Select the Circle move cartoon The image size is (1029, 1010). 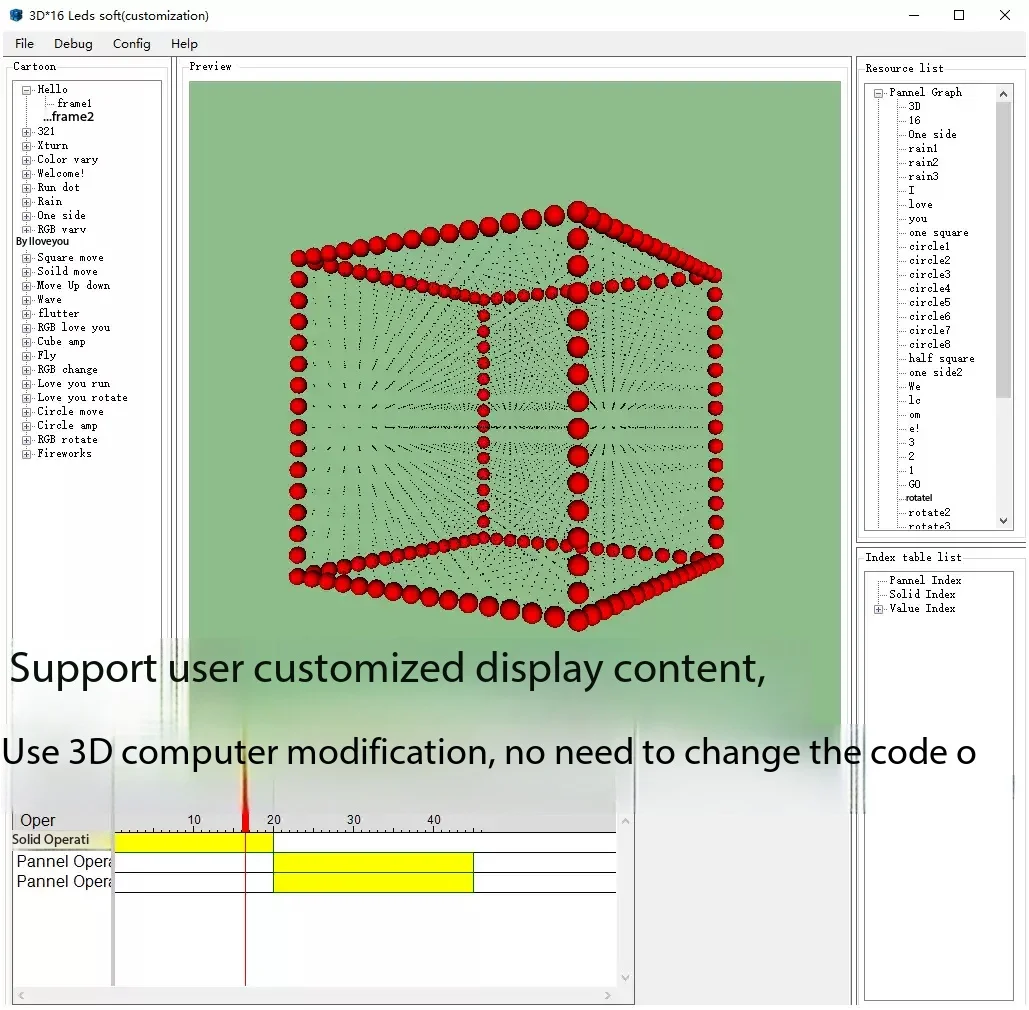click(70, 411)
